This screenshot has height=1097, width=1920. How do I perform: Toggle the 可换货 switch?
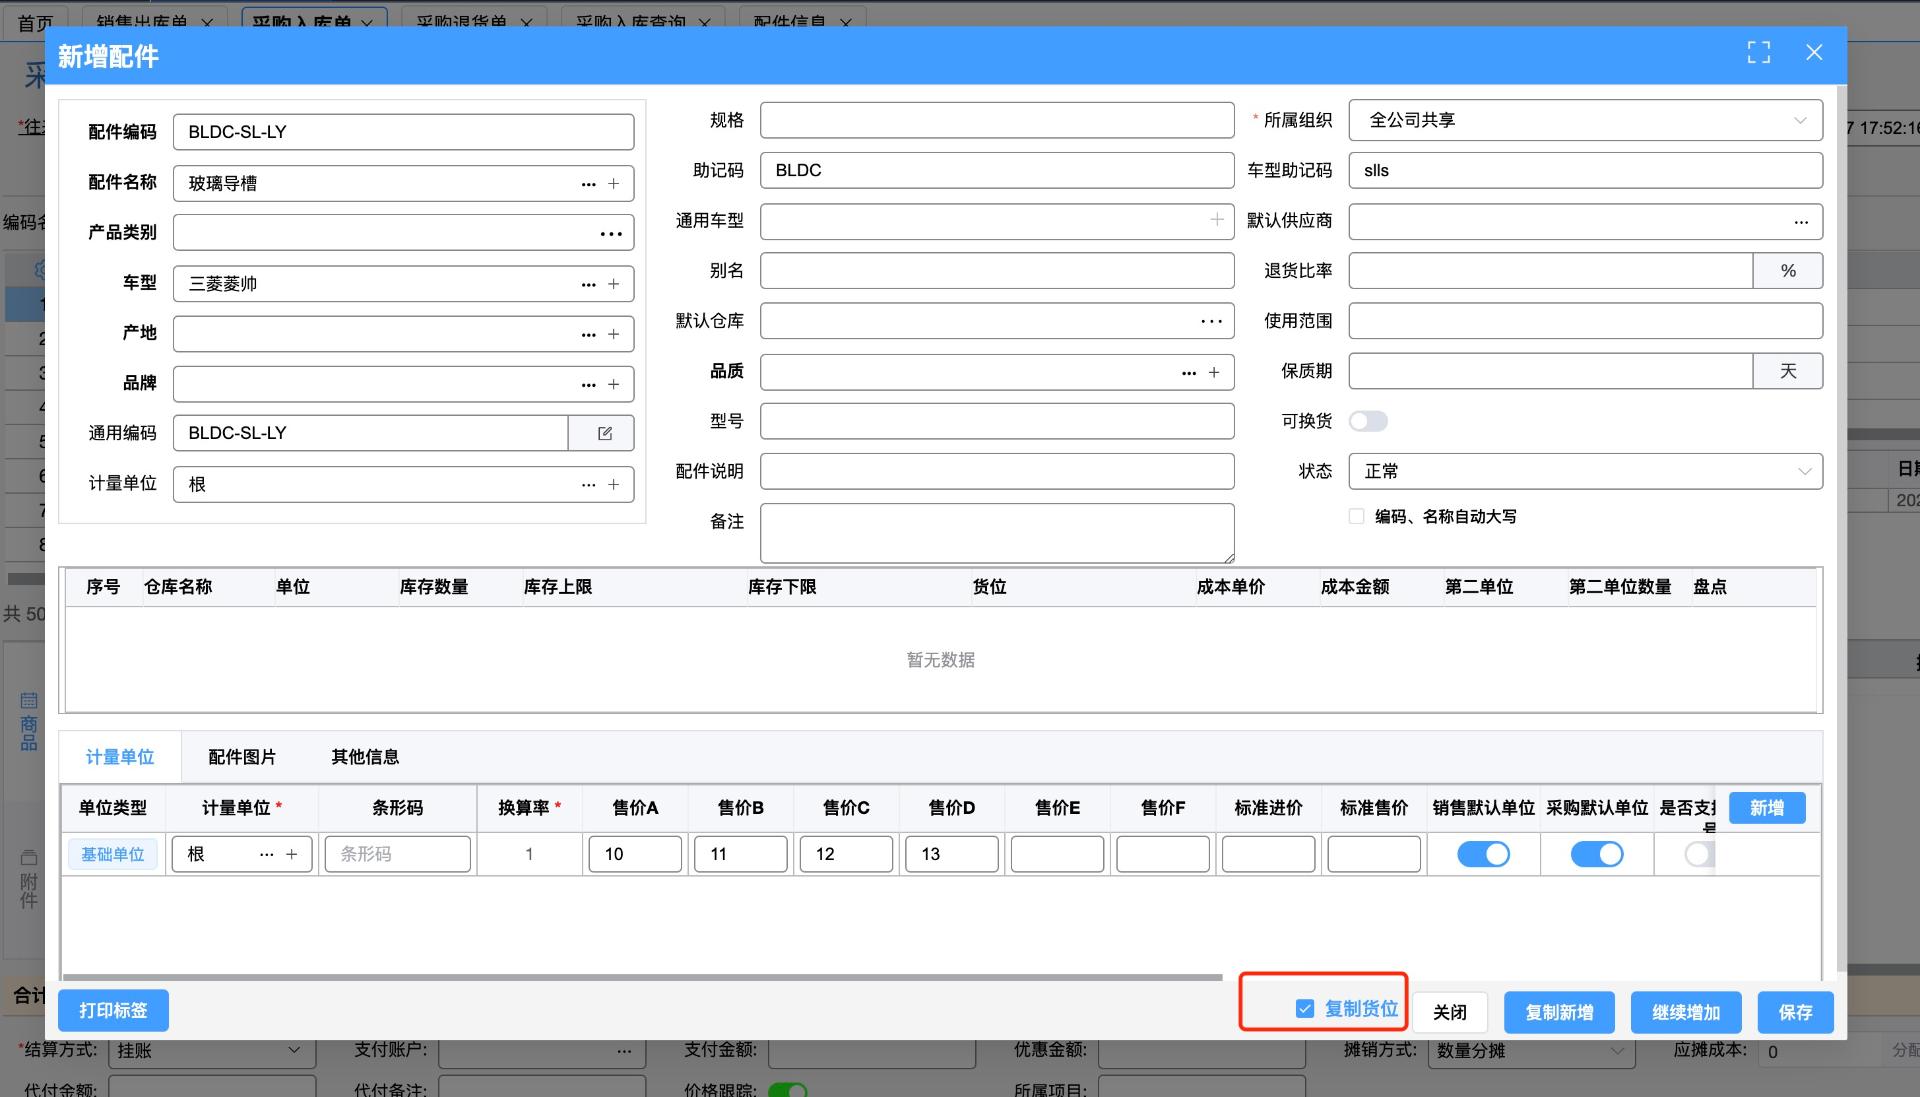coord(1368,421)
